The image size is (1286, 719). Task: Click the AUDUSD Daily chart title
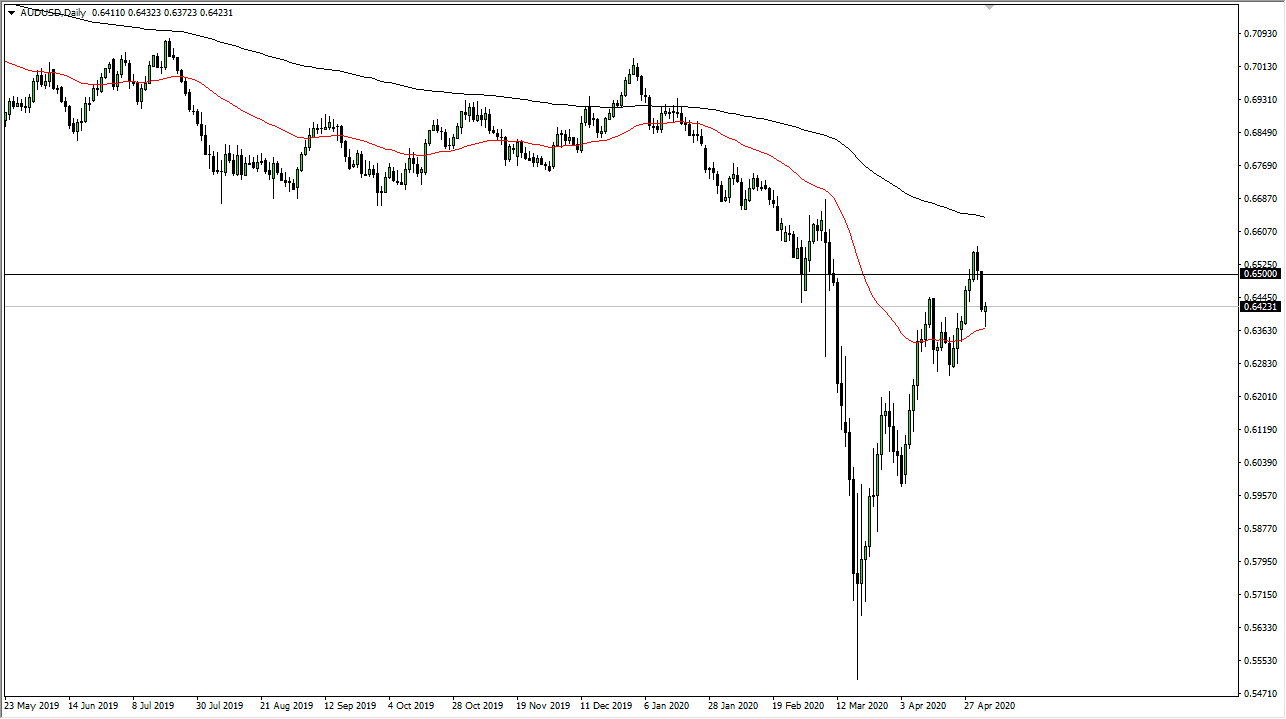click(53, 14)
